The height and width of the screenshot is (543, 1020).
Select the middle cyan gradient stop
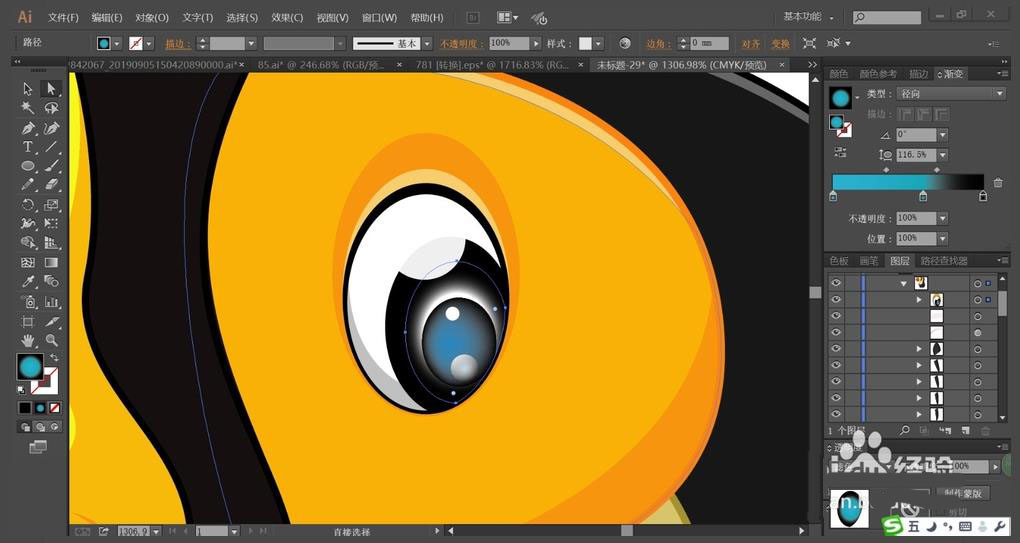tap(923, 196)
